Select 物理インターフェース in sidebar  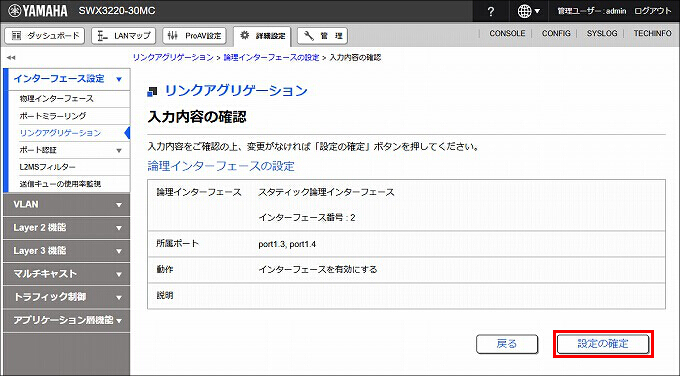point(56,98)
